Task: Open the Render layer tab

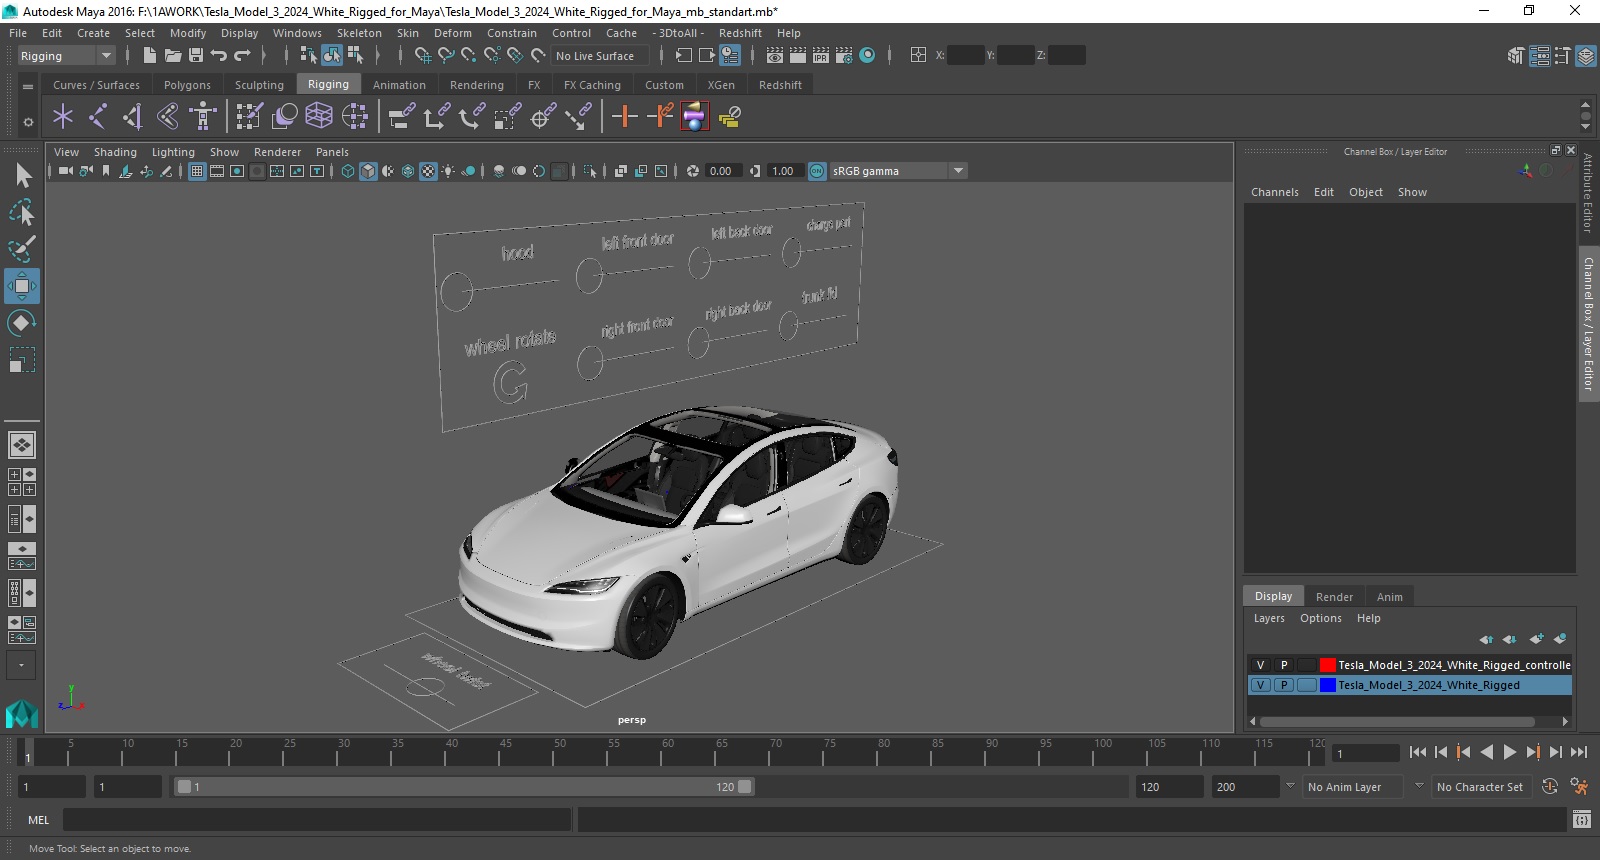Action: click(1334, 597)
